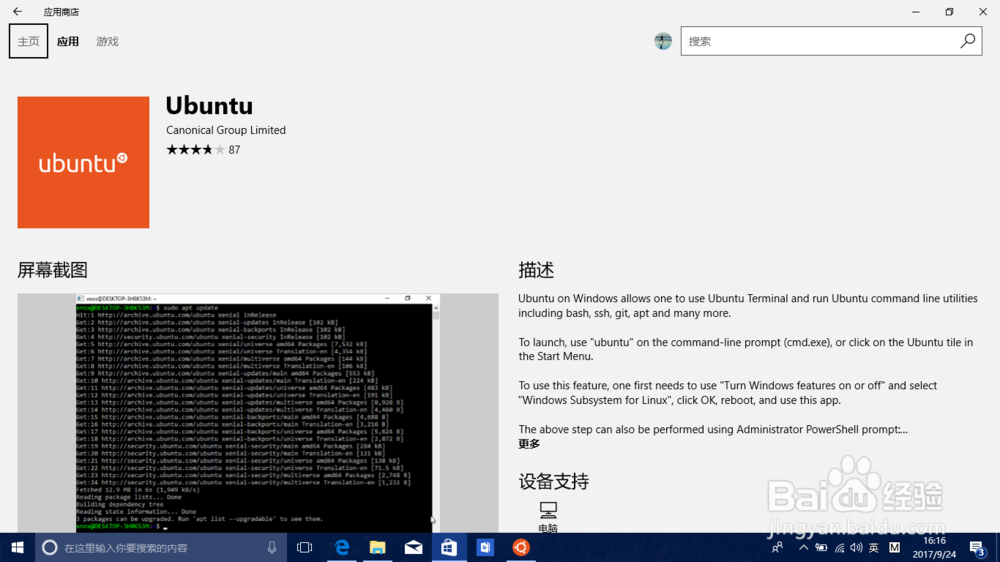Focus the Cortana taskbar search box

[x=161, y=547]
